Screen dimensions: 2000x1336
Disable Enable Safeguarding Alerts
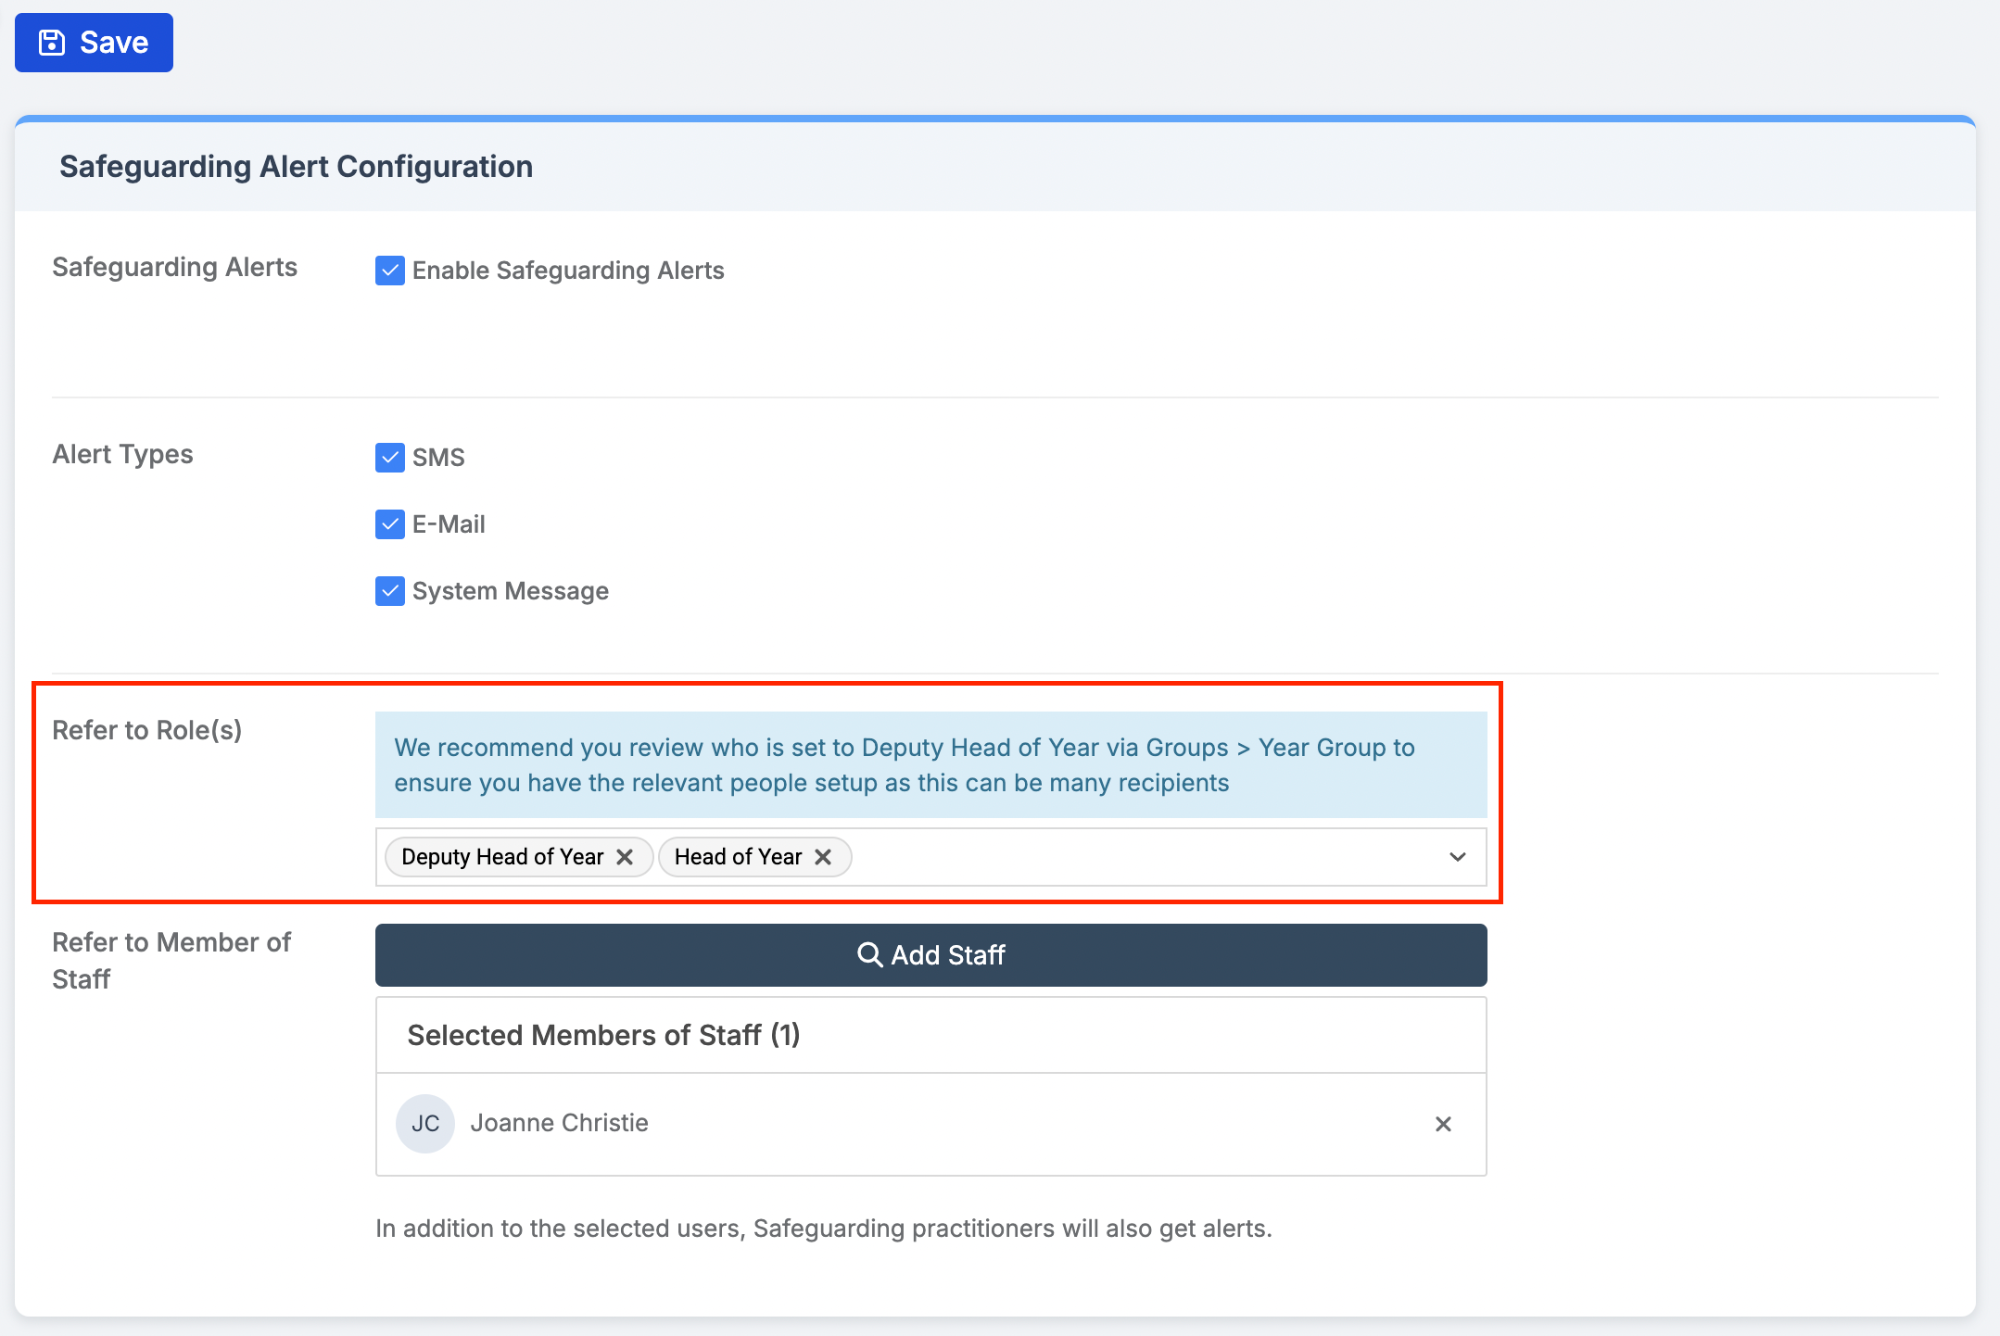pyautogui.click(x=389, y=269)
